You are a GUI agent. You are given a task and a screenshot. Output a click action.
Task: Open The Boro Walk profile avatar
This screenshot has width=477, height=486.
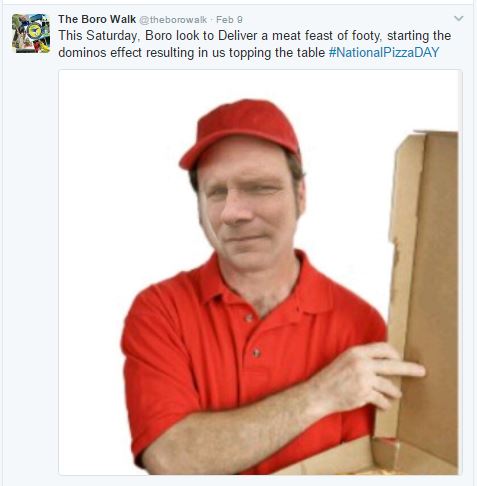click(x=31, y=33)
